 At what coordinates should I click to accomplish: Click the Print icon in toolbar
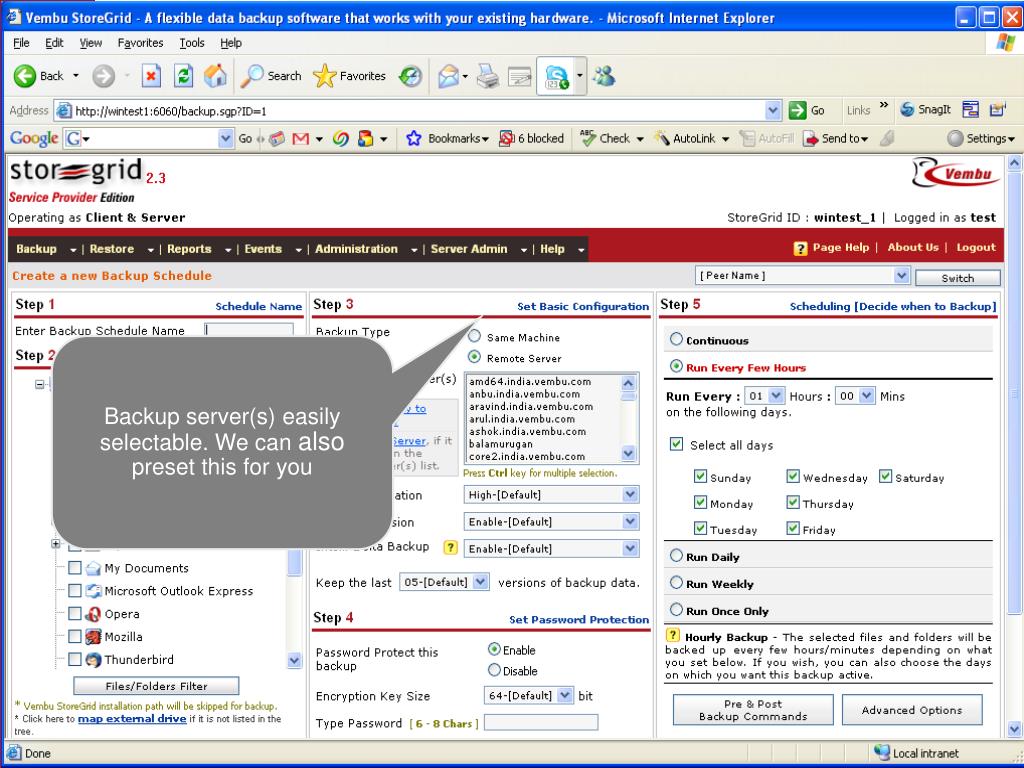pyautogui.click(x=487, y=76)
